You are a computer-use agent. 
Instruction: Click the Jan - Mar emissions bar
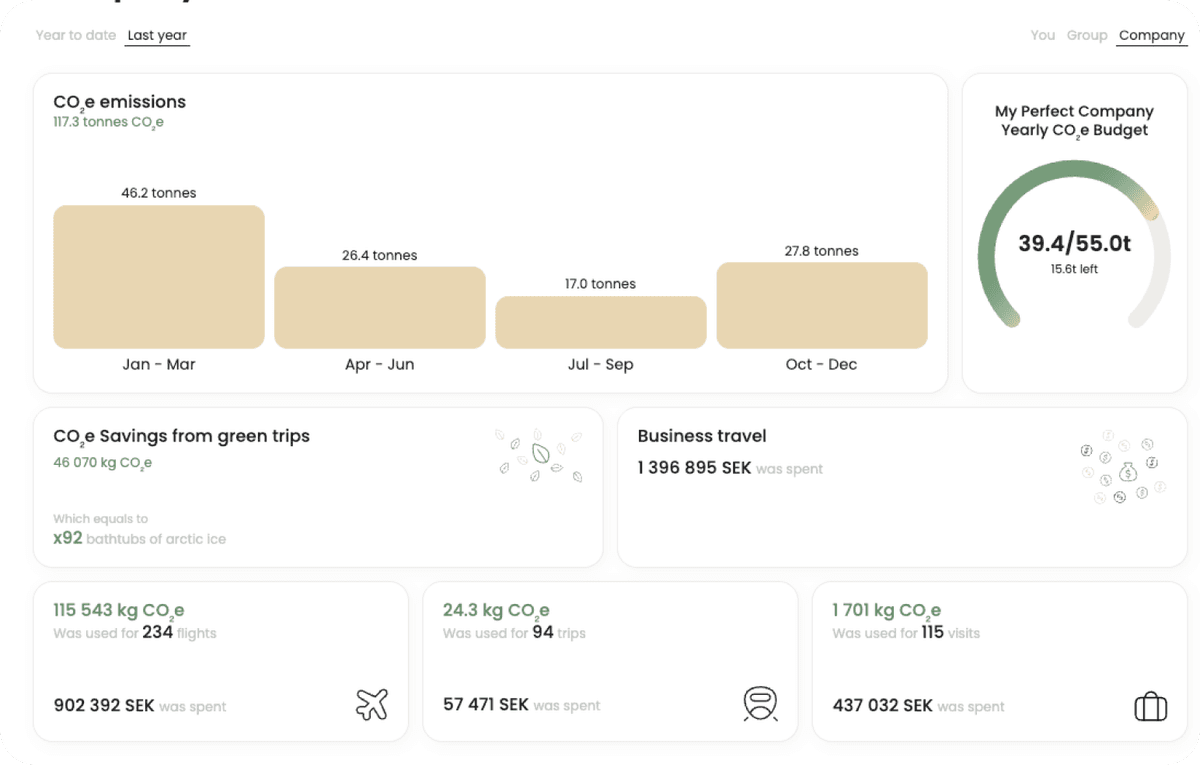click(159, 277)
